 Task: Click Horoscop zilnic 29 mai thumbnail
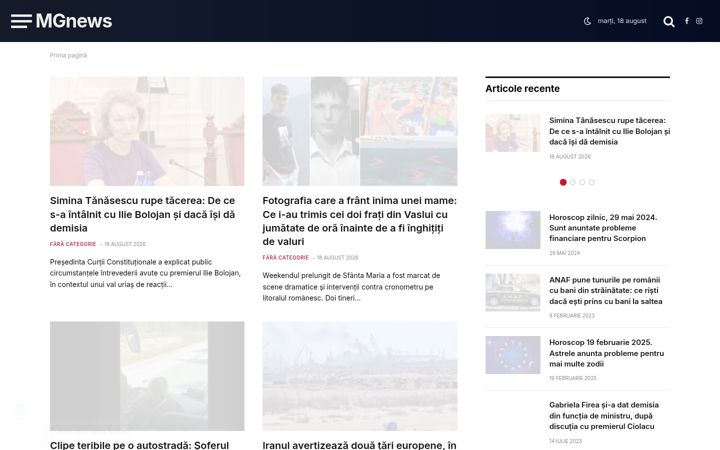coord(513,230)
